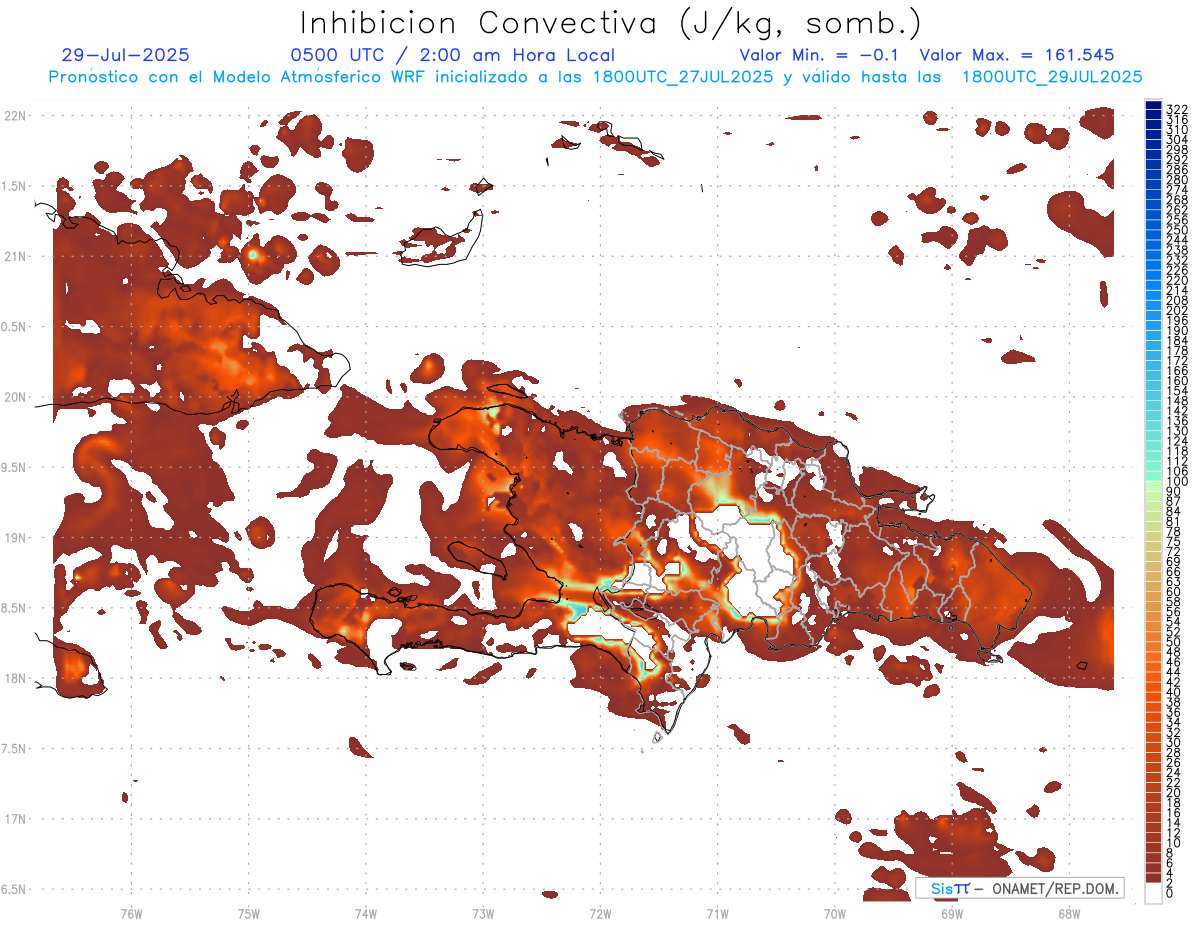This screenshot has width=1200, height=927.
Task: Click the latitude label "0.5N"
Action: point(13,327)
